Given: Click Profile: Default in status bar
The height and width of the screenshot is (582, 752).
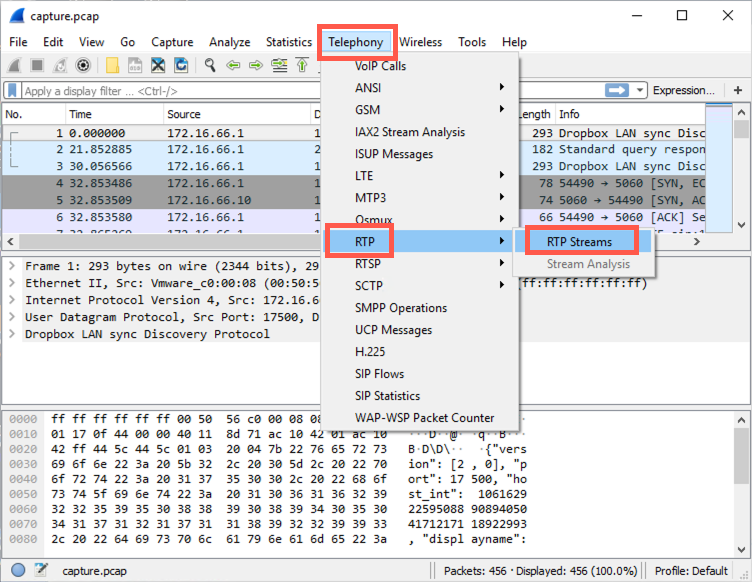Looking at the screenshot, I should point(691,570).
